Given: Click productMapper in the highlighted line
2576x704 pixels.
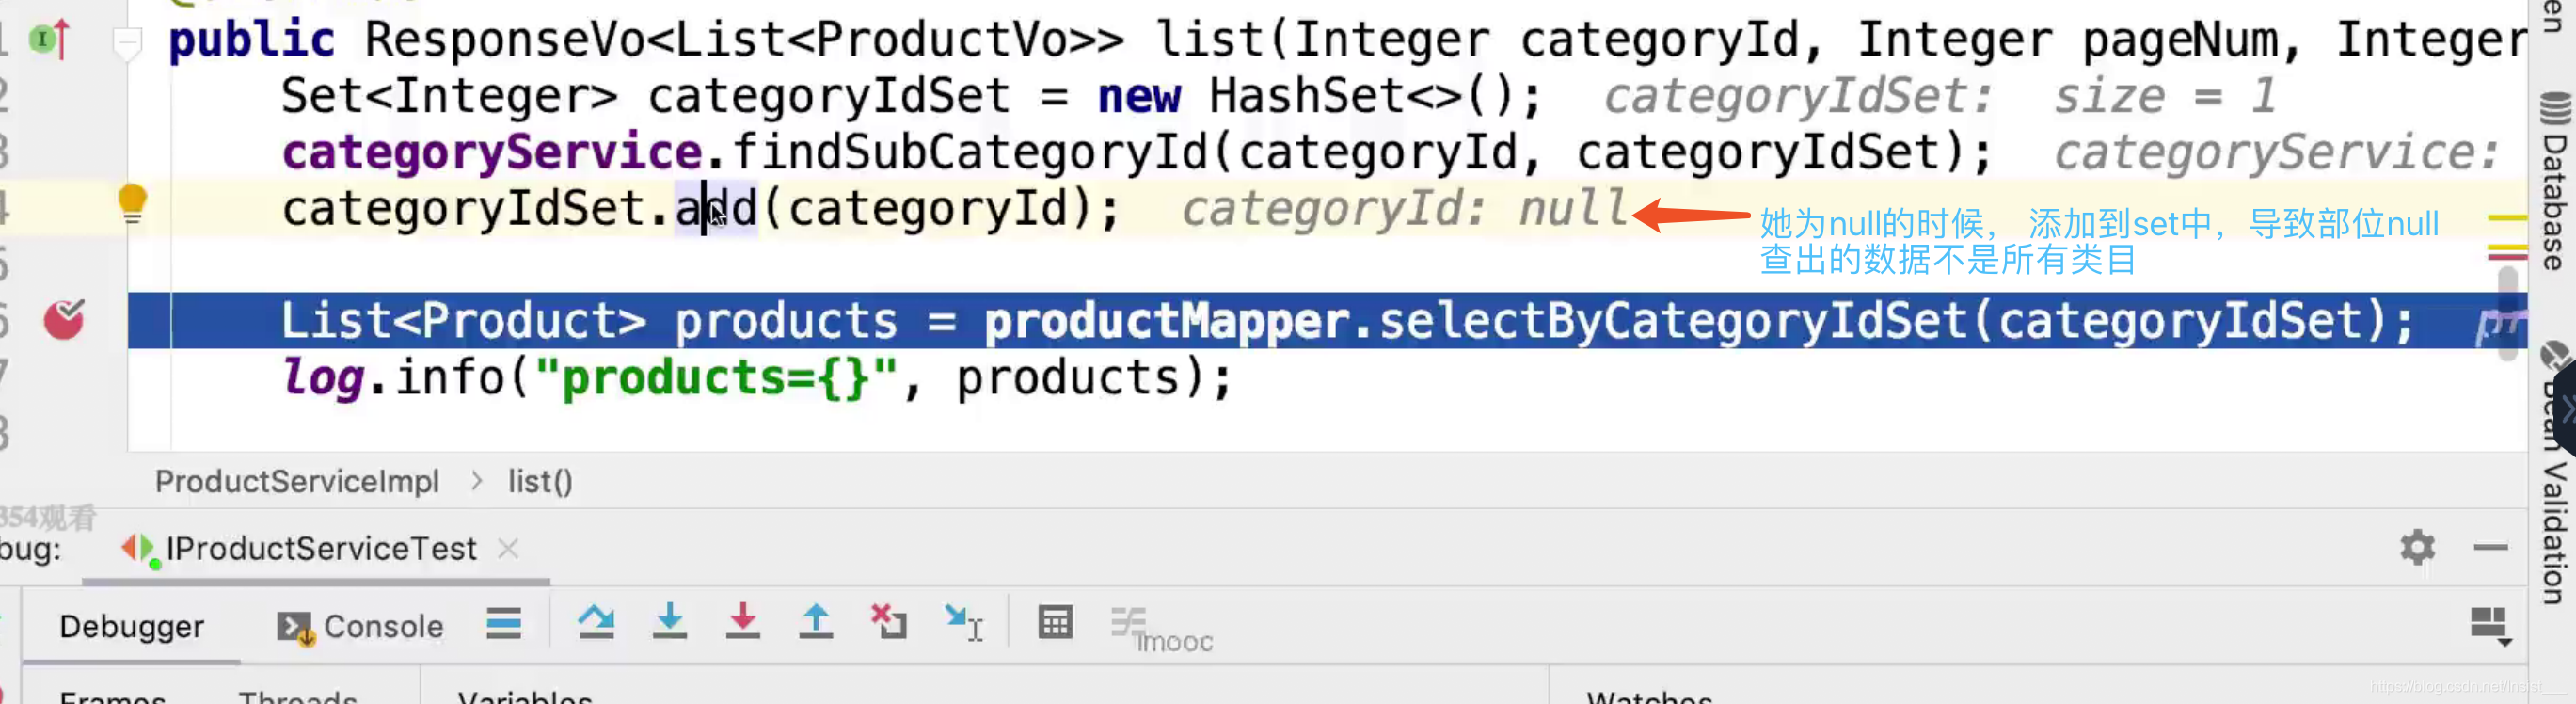Looking at the screenshot, I should [1166, 322].
